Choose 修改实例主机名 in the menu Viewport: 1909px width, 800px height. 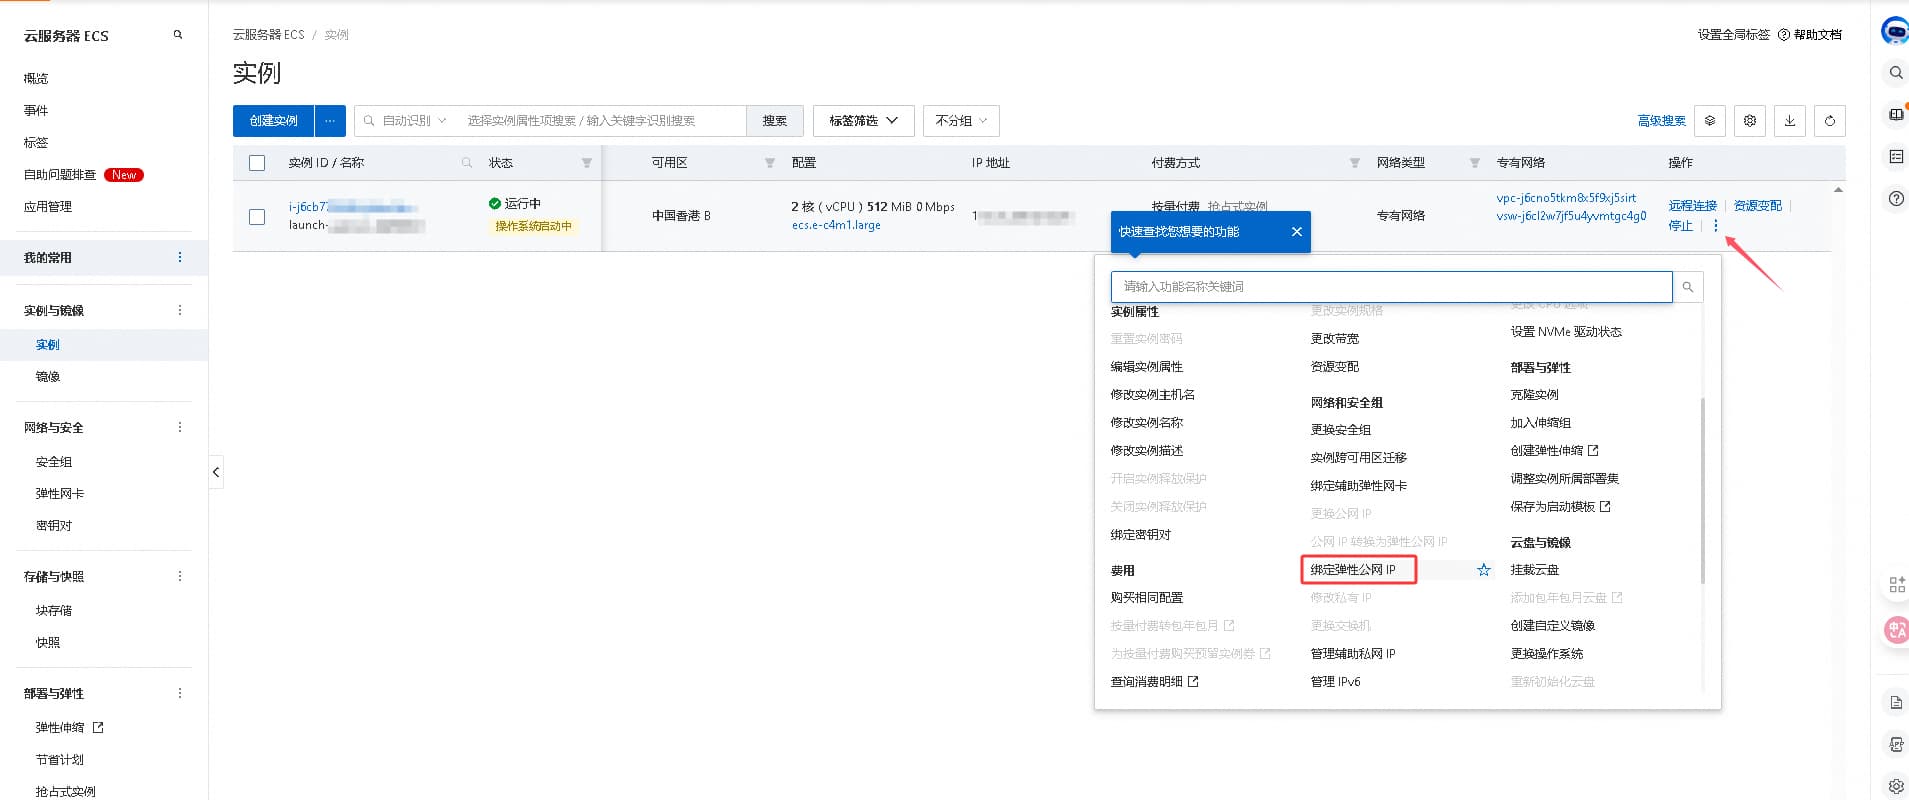(x=1153, y=395)
